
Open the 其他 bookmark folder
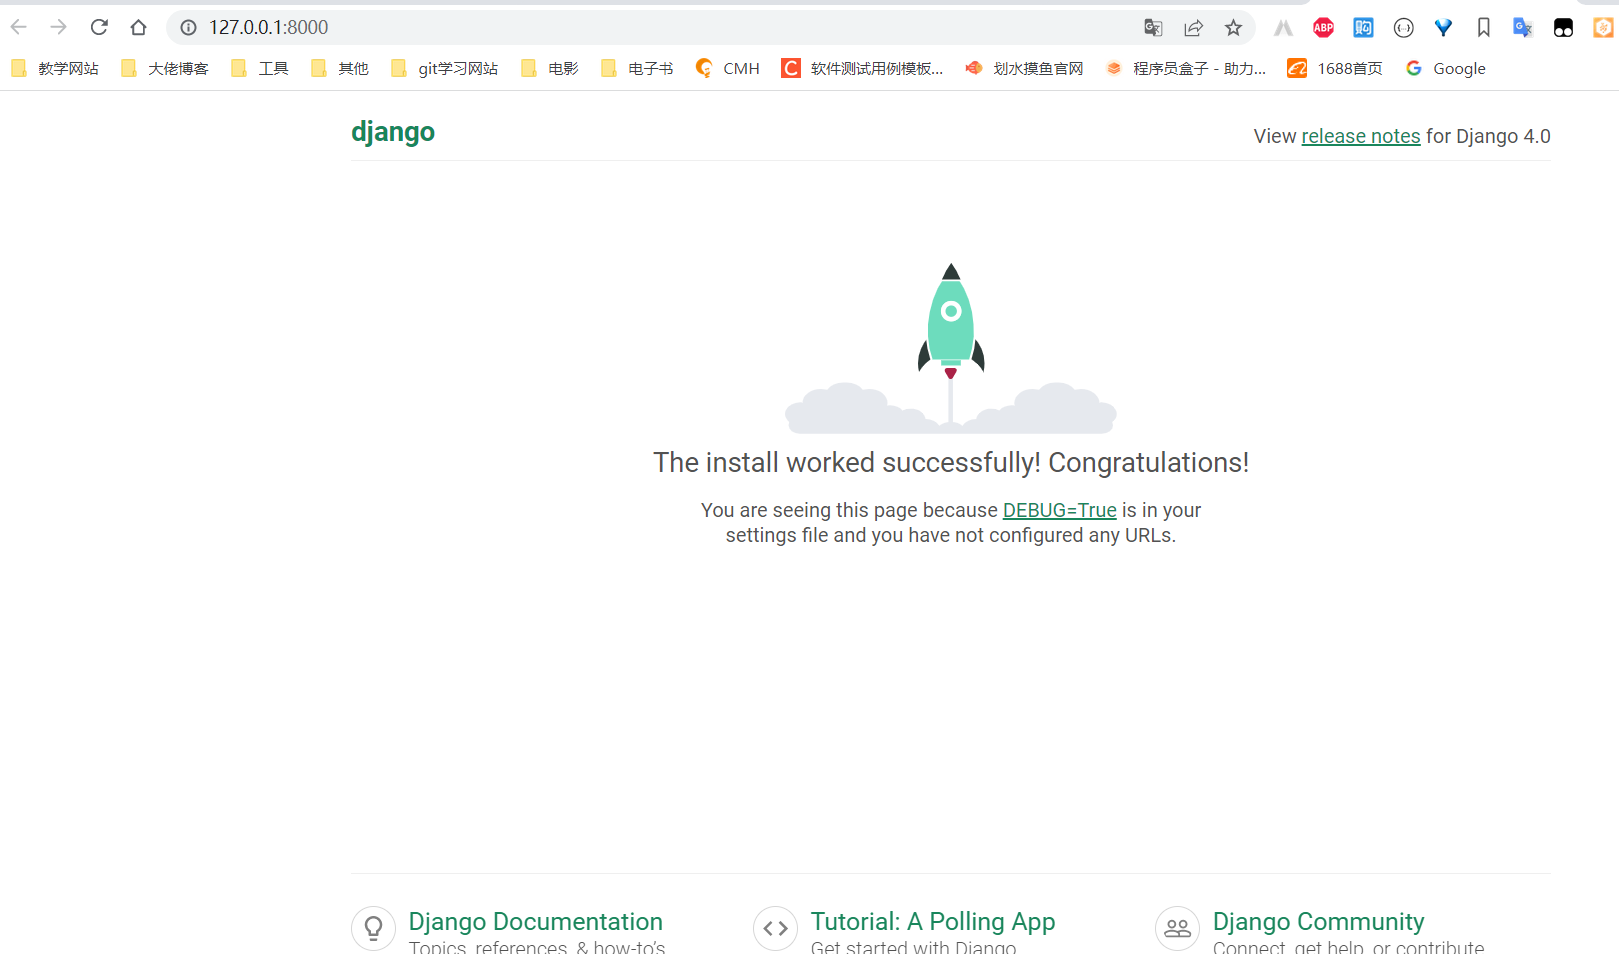pyautogui.click(x=340, y=68)
